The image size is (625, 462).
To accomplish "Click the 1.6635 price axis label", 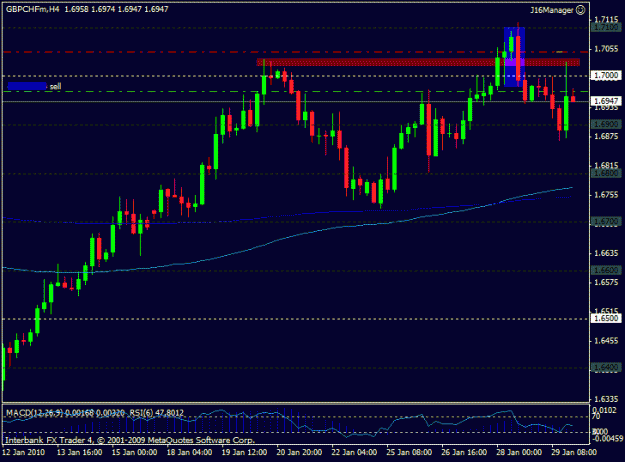I will pyautogui.click(x=606, y=253).
